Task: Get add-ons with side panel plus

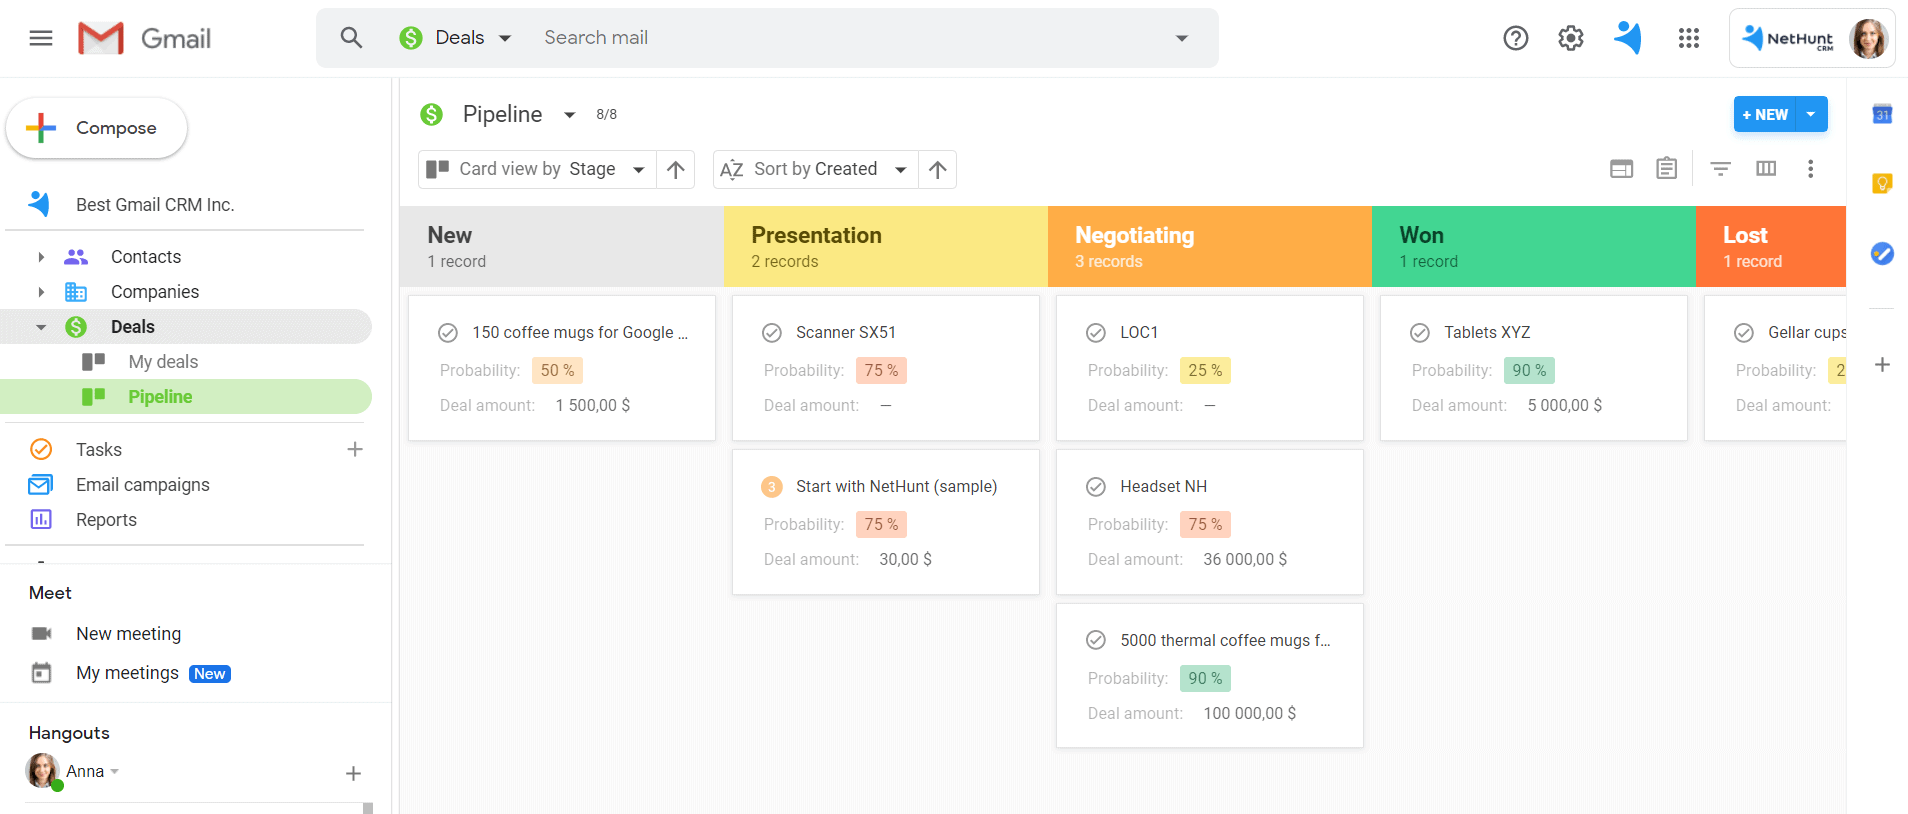Action: pos(1882,365)
